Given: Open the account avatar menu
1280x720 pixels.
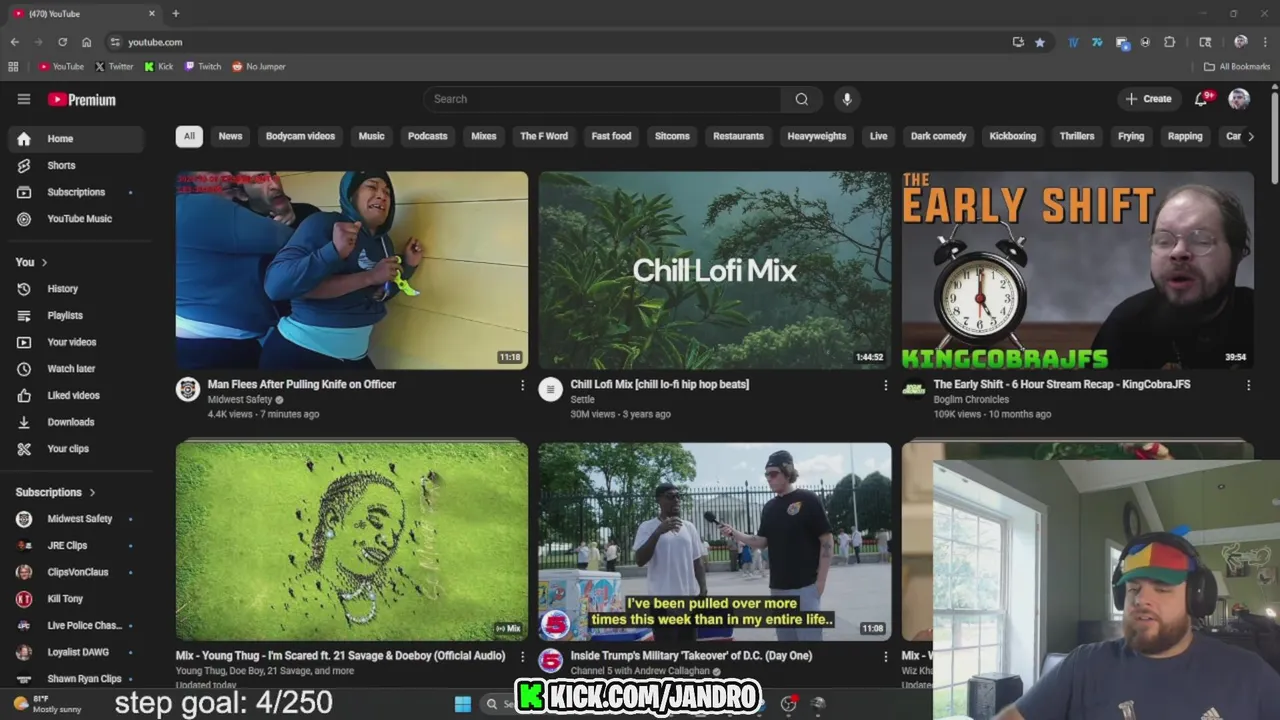Looking at the screenshot, I should coord(1239,99).
